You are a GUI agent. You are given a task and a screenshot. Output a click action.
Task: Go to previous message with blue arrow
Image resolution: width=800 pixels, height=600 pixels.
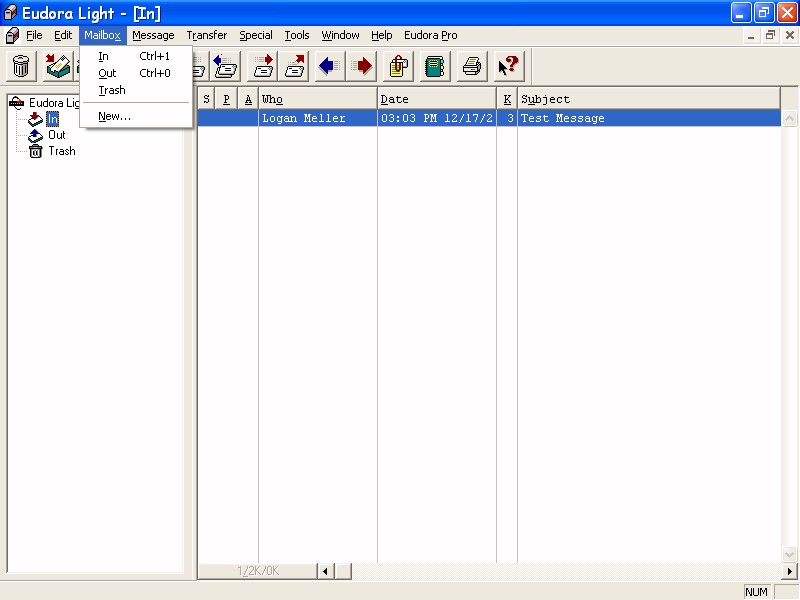330,66
